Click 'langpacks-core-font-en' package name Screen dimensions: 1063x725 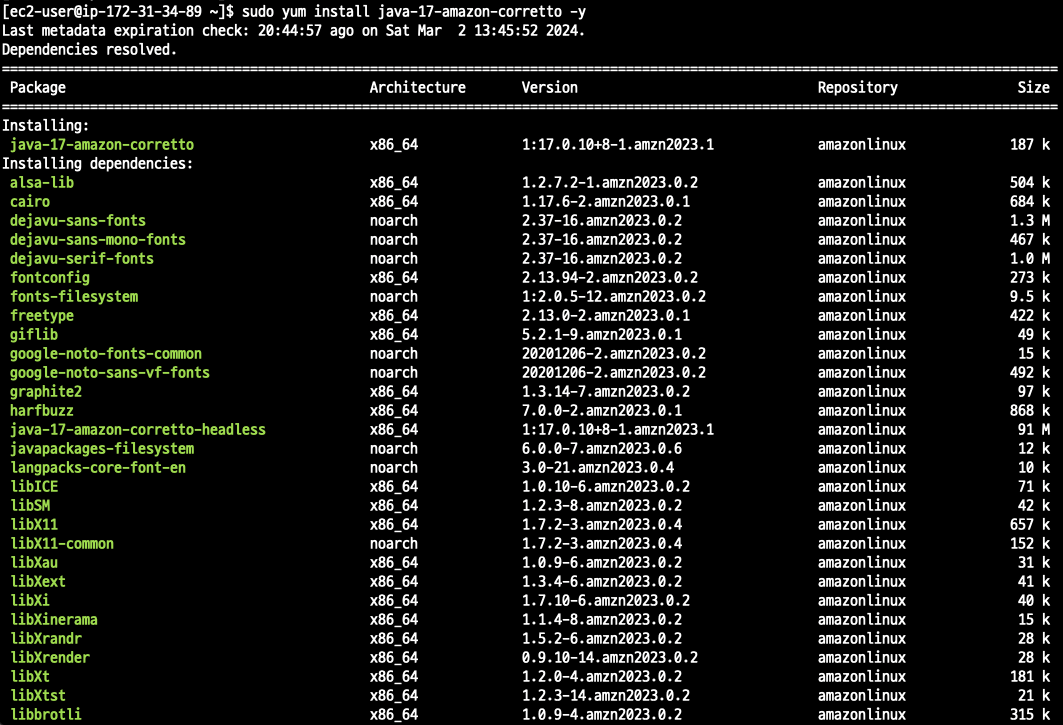[98, 467]
